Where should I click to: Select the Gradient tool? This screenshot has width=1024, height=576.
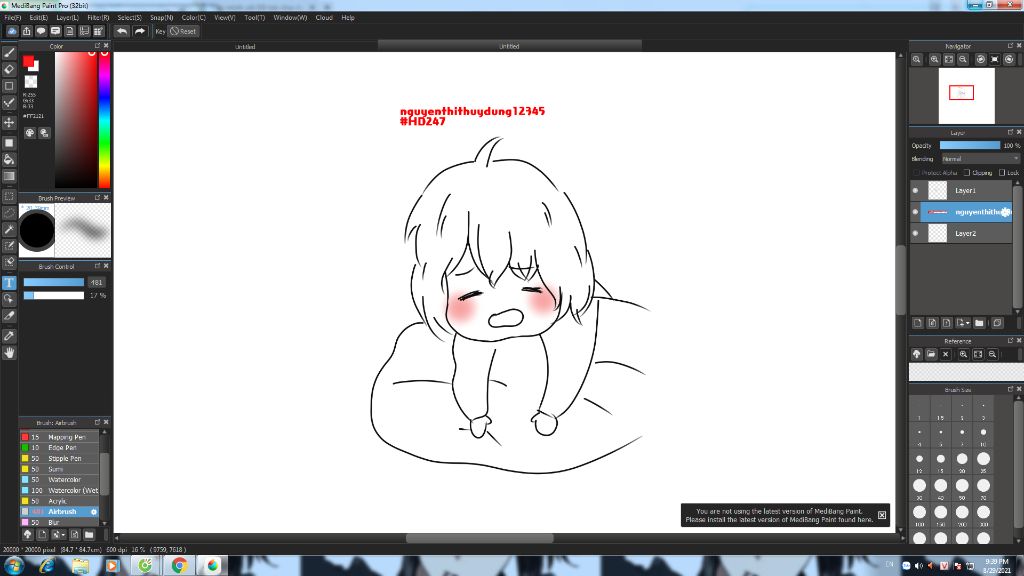click(9, 176)
